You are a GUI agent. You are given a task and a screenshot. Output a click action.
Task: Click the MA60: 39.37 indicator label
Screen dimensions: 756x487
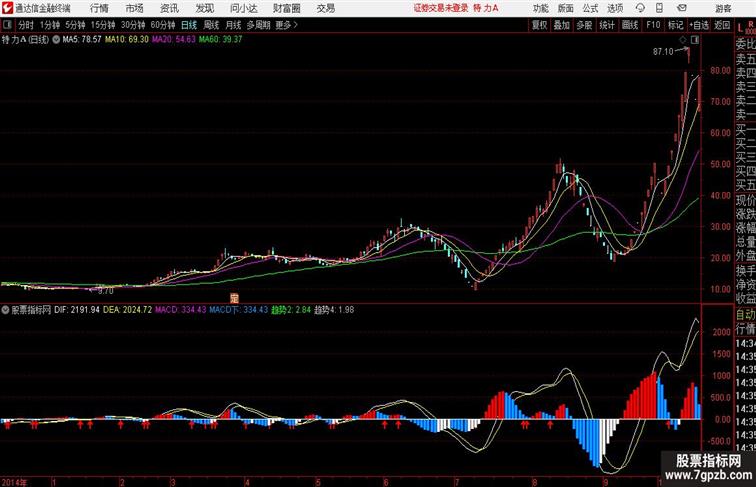pyautogui.click(x=220, y=40)
